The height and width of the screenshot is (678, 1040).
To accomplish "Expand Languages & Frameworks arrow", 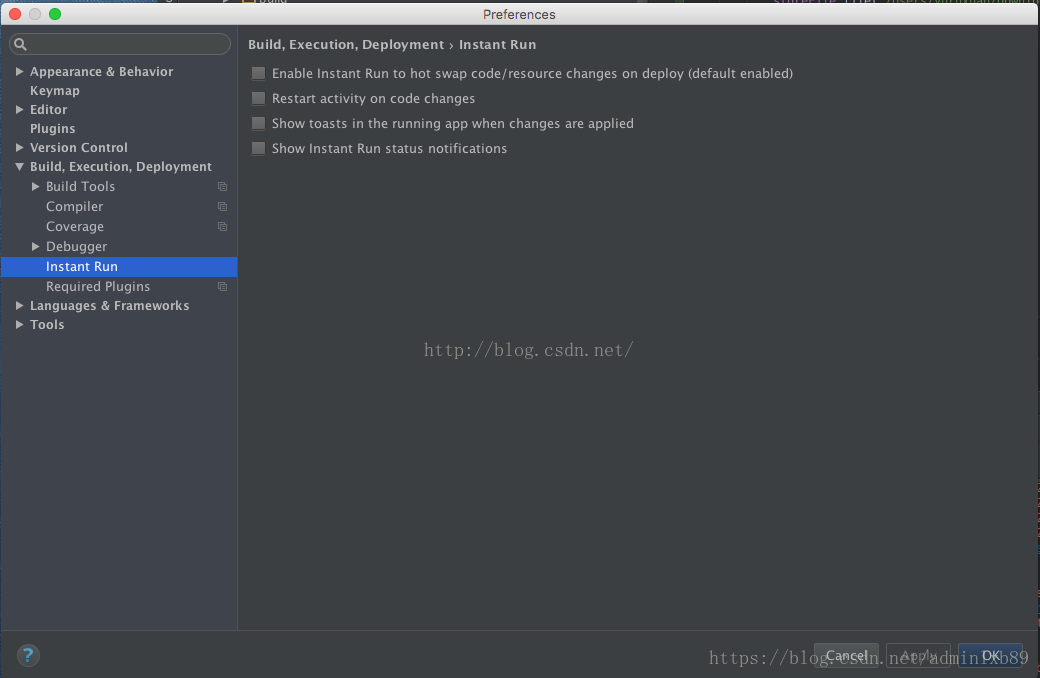I will tap(19, 305).
